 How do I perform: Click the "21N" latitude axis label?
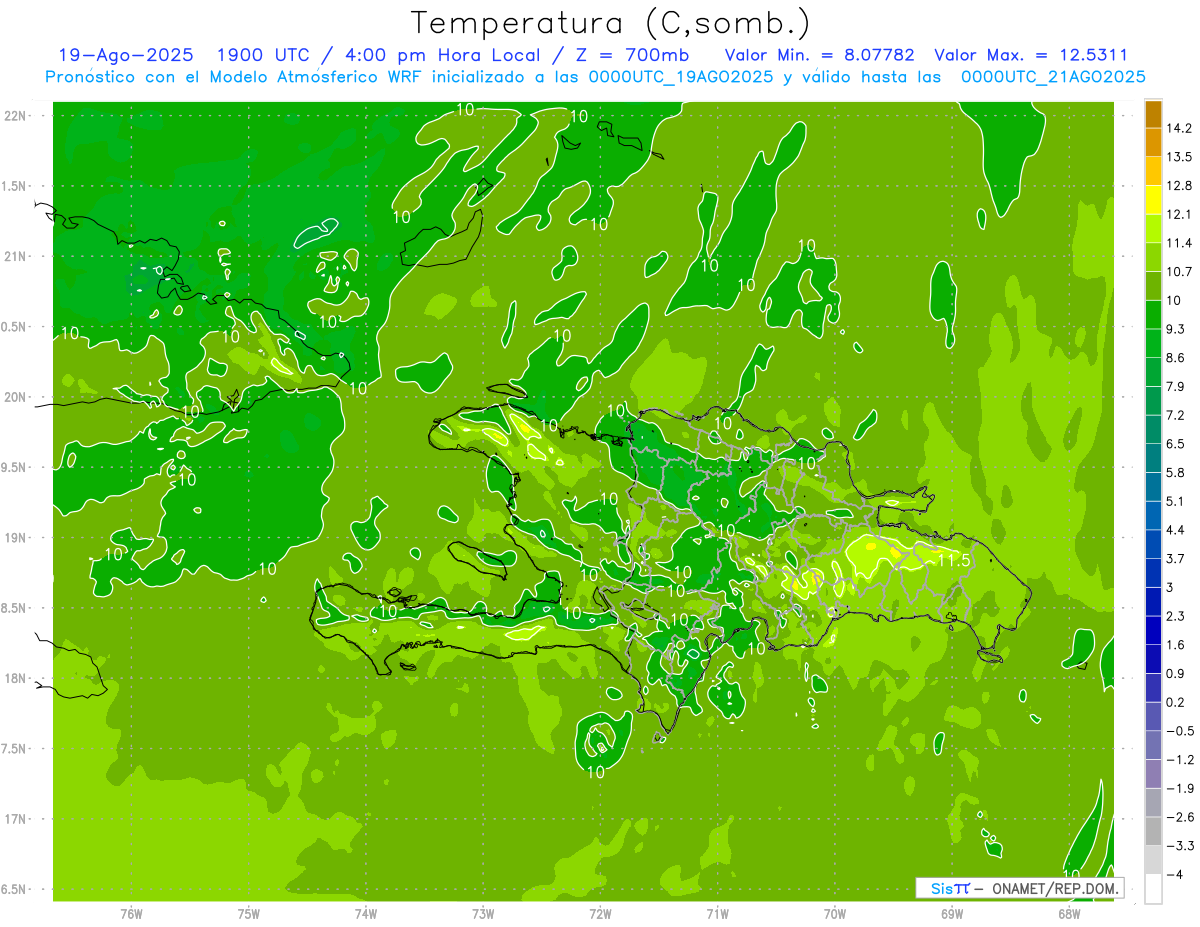coord(14,256)
